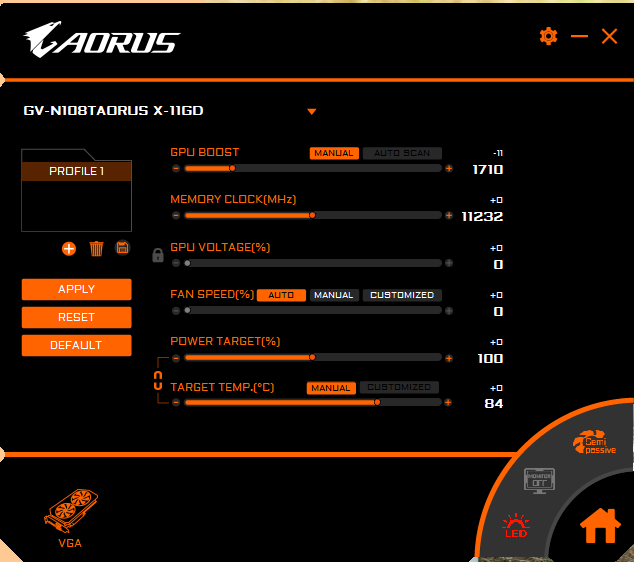Increase Memory Clock with the plus icon
Image resolution: width=634 pixels, height=562 pixels.
[x=449, y=216]
